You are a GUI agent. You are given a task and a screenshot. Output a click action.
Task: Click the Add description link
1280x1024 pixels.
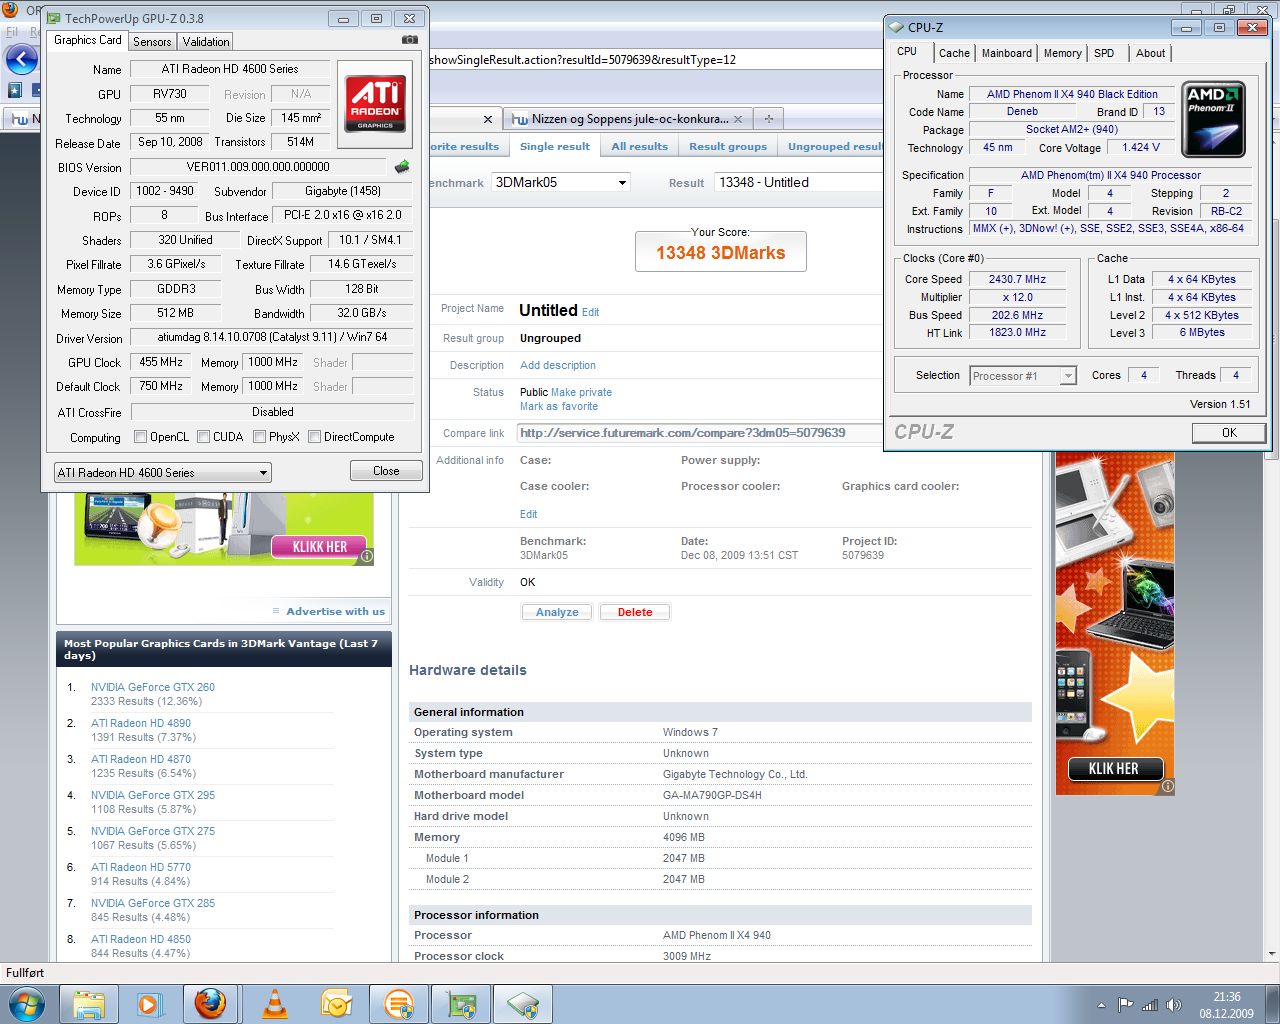click(x=558, y=365)
